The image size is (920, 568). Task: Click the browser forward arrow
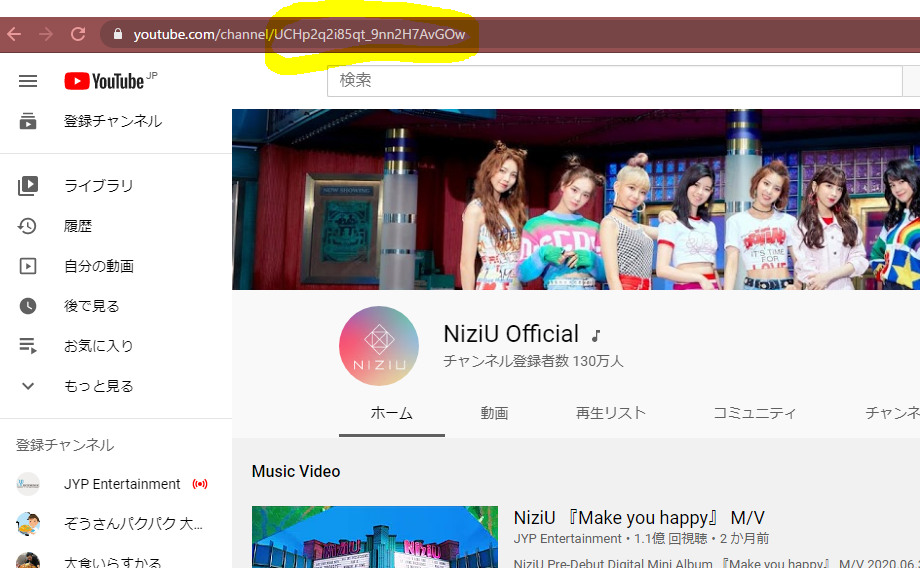(46, 34)
